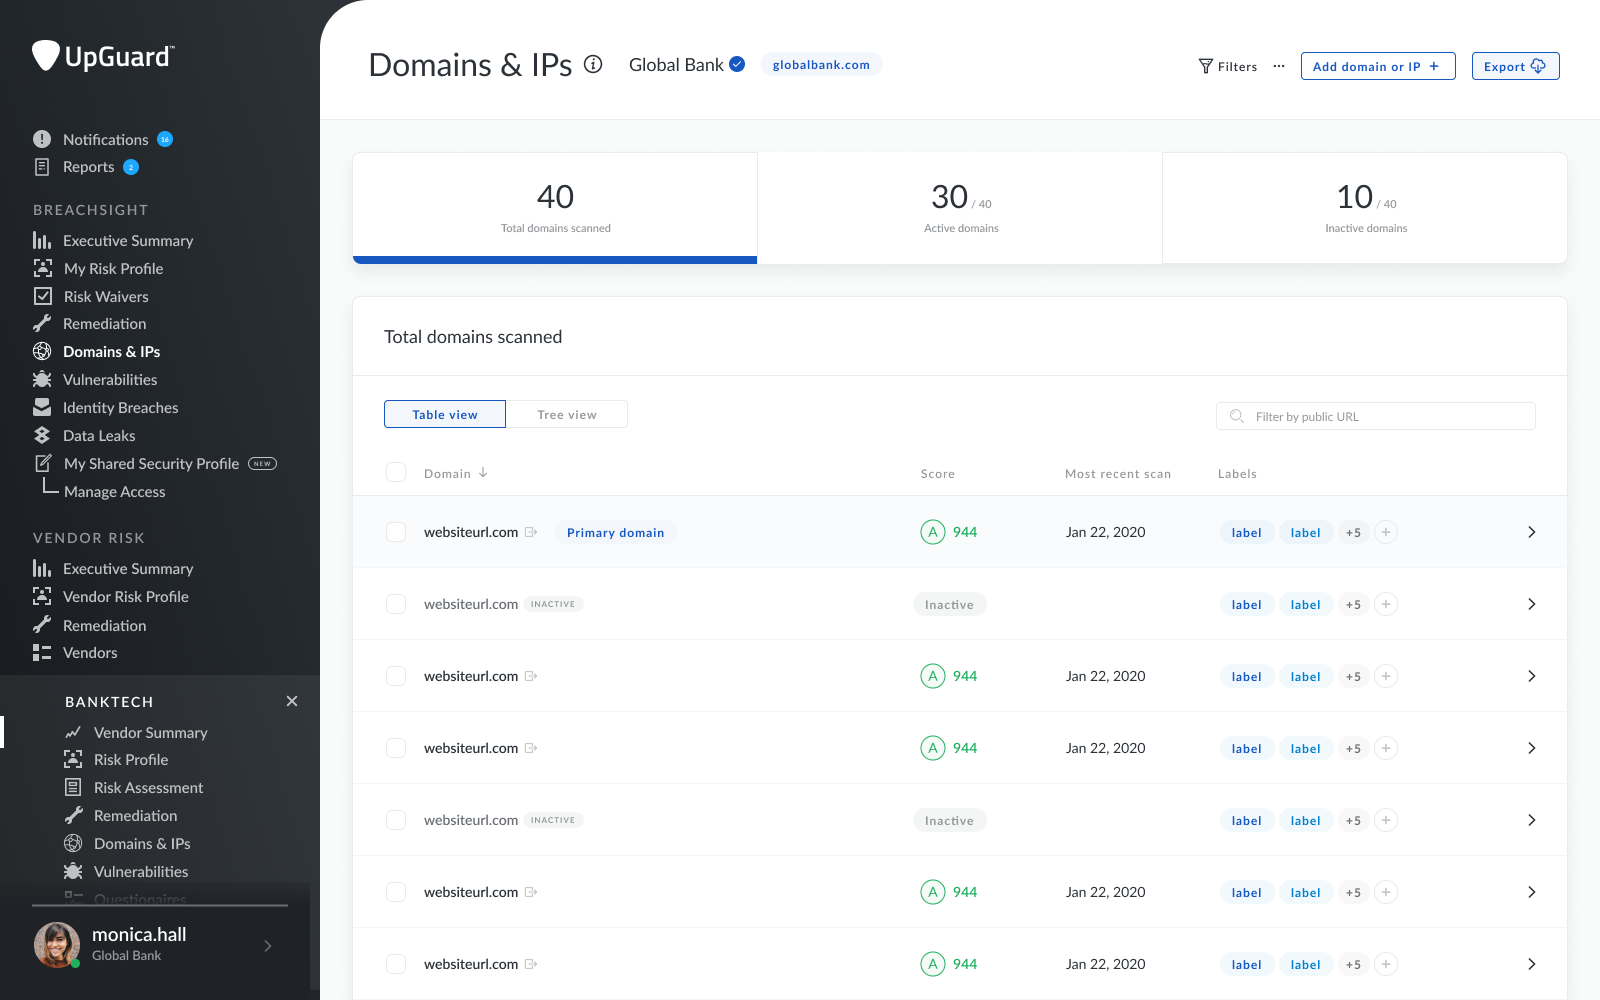
Task: Check the second inactive domain row checkbox
Action: pos(396,820)
